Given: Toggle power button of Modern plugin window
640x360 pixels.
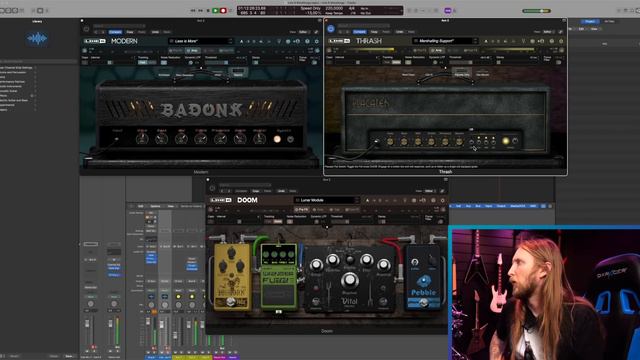Looking at the screenshot, I should [86, 29].
